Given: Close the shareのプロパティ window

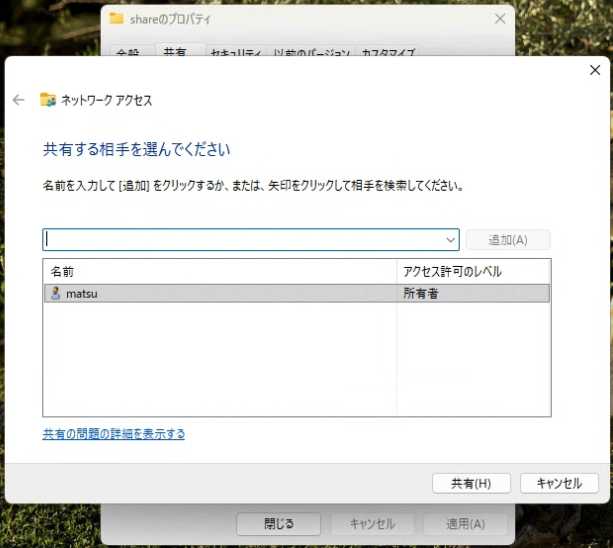Looking at the screenshot, I should [500, 18].
